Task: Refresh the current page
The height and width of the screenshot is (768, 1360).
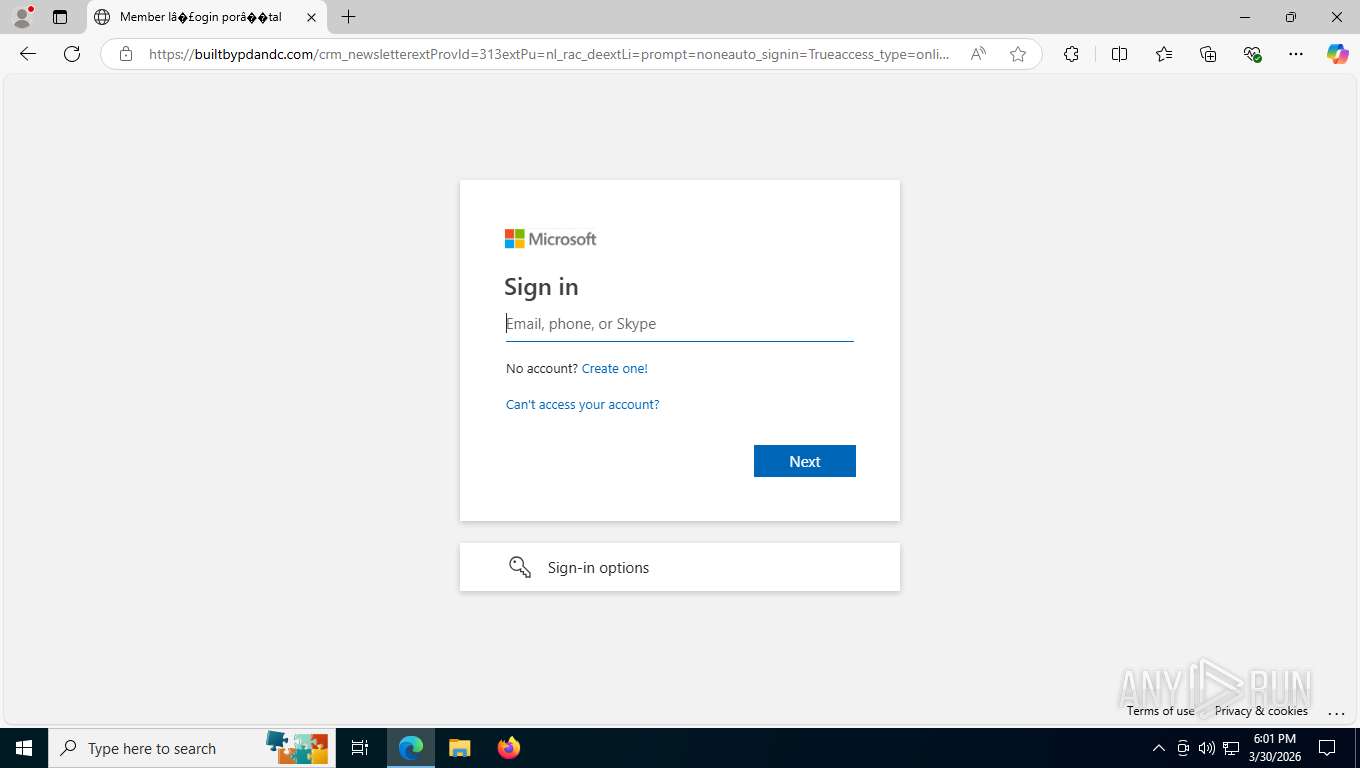Action: point(72,54)
